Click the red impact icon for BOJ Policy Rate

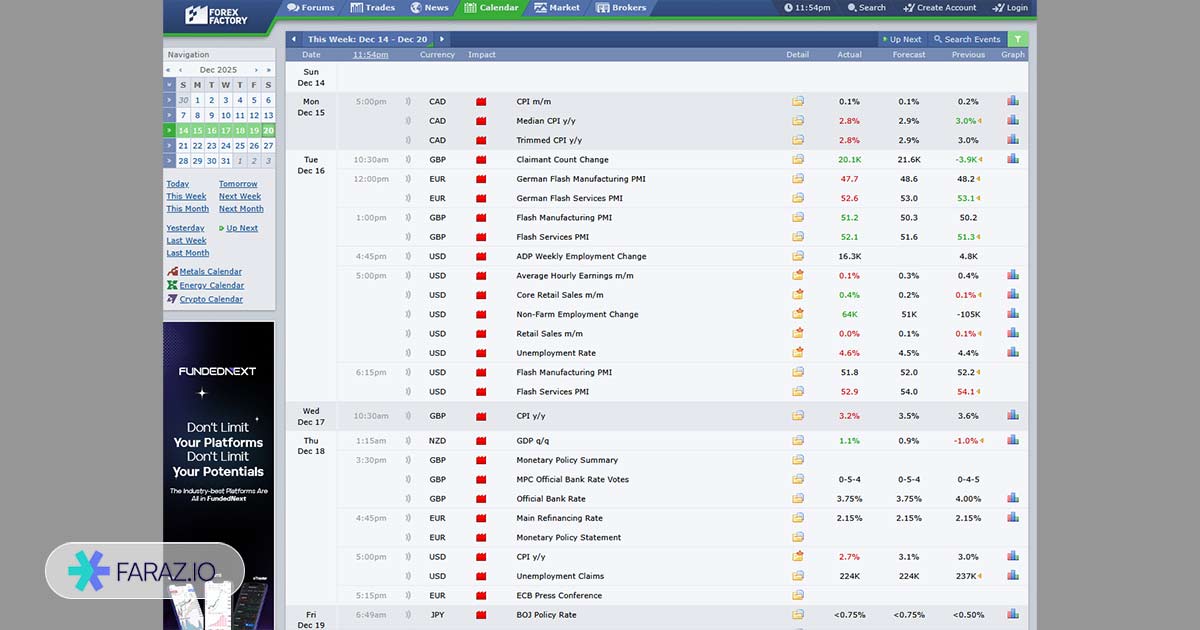[481, 615]
